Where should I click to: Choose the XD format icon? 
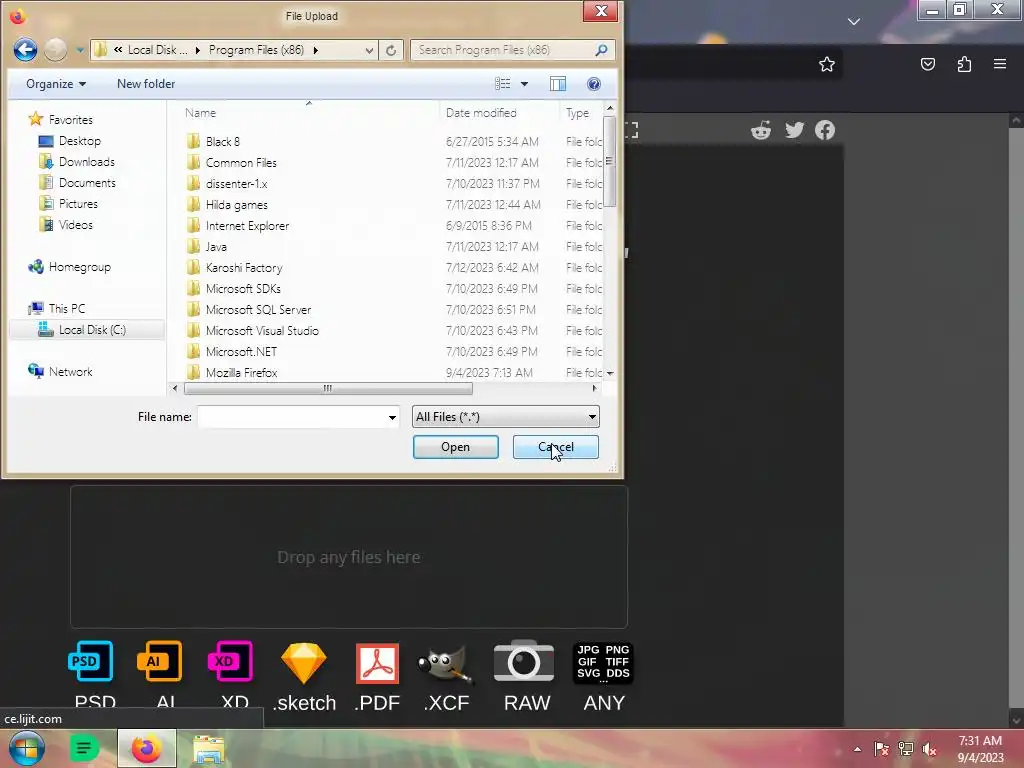(x=230, y=661)
